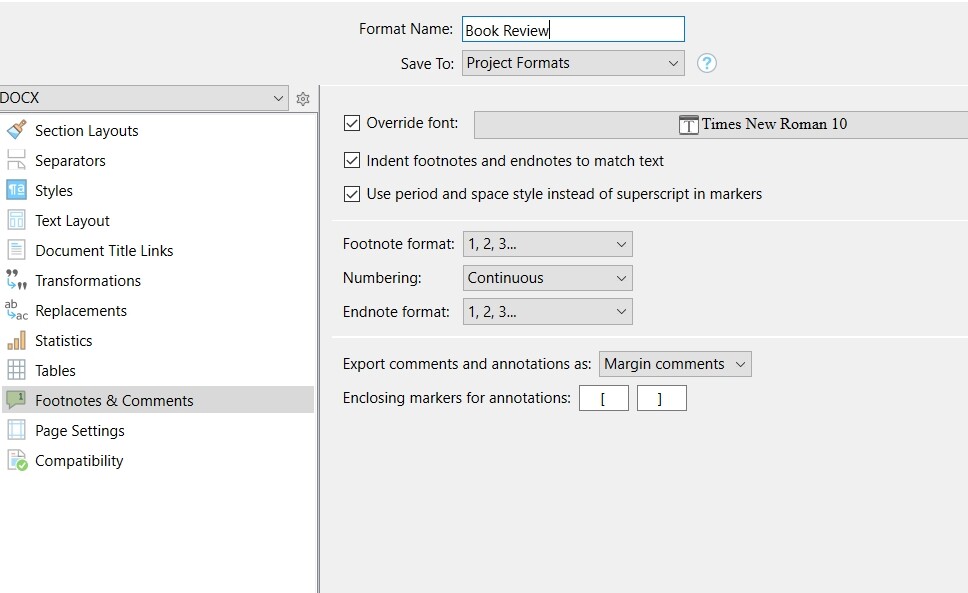Open the gear menu beside DOCX
This screenshot has height=593, width=968.
(303, 98)
